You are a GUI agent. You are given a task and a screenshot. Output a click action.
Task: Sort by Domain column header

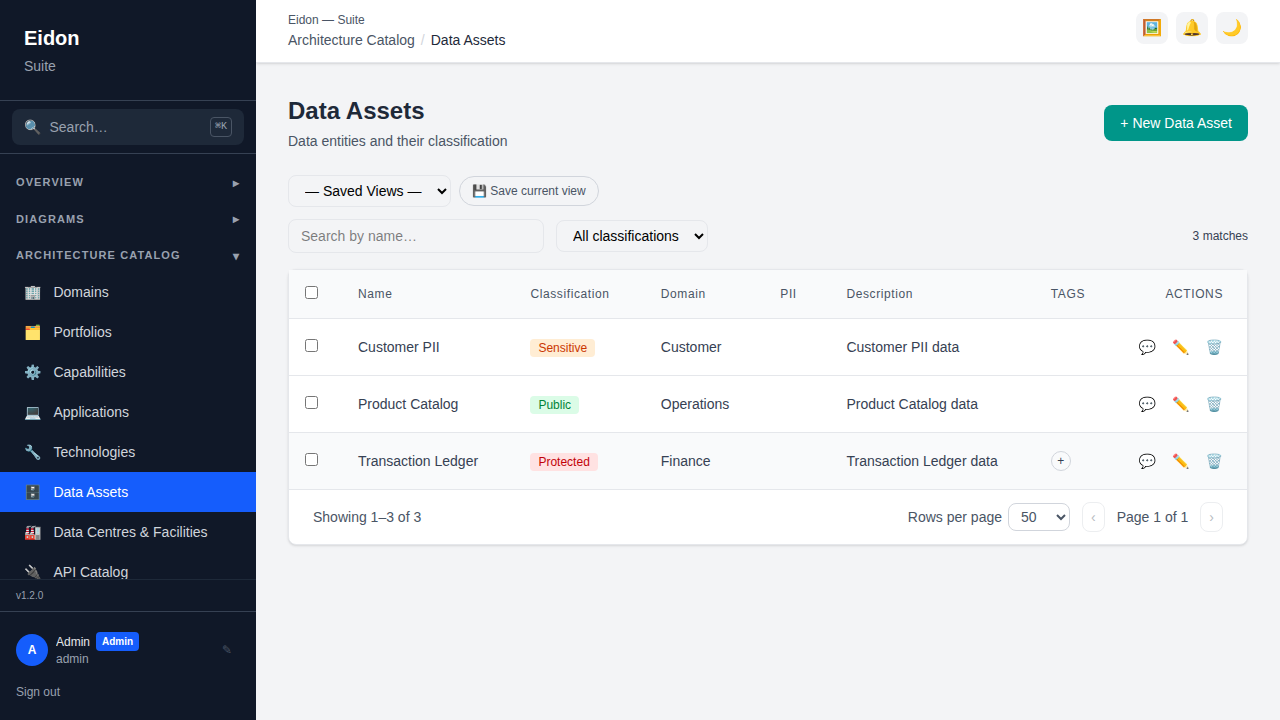tap(683, 294)
